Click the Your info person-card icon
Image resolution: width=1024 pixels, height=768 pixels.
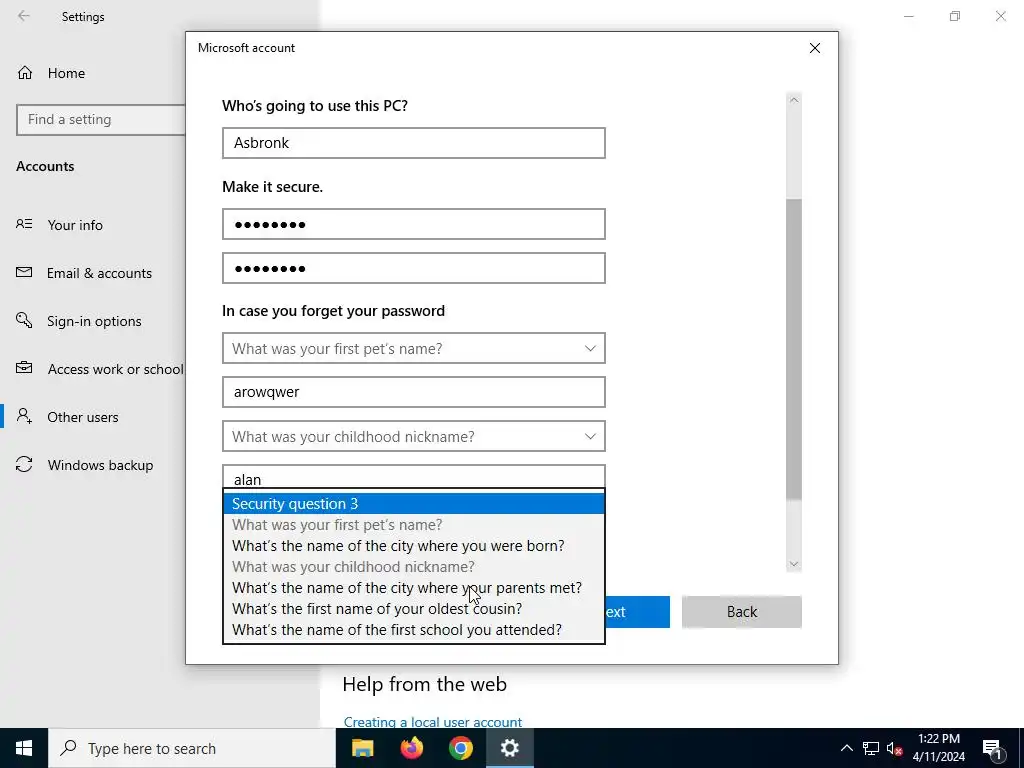[x=24, y=224]
